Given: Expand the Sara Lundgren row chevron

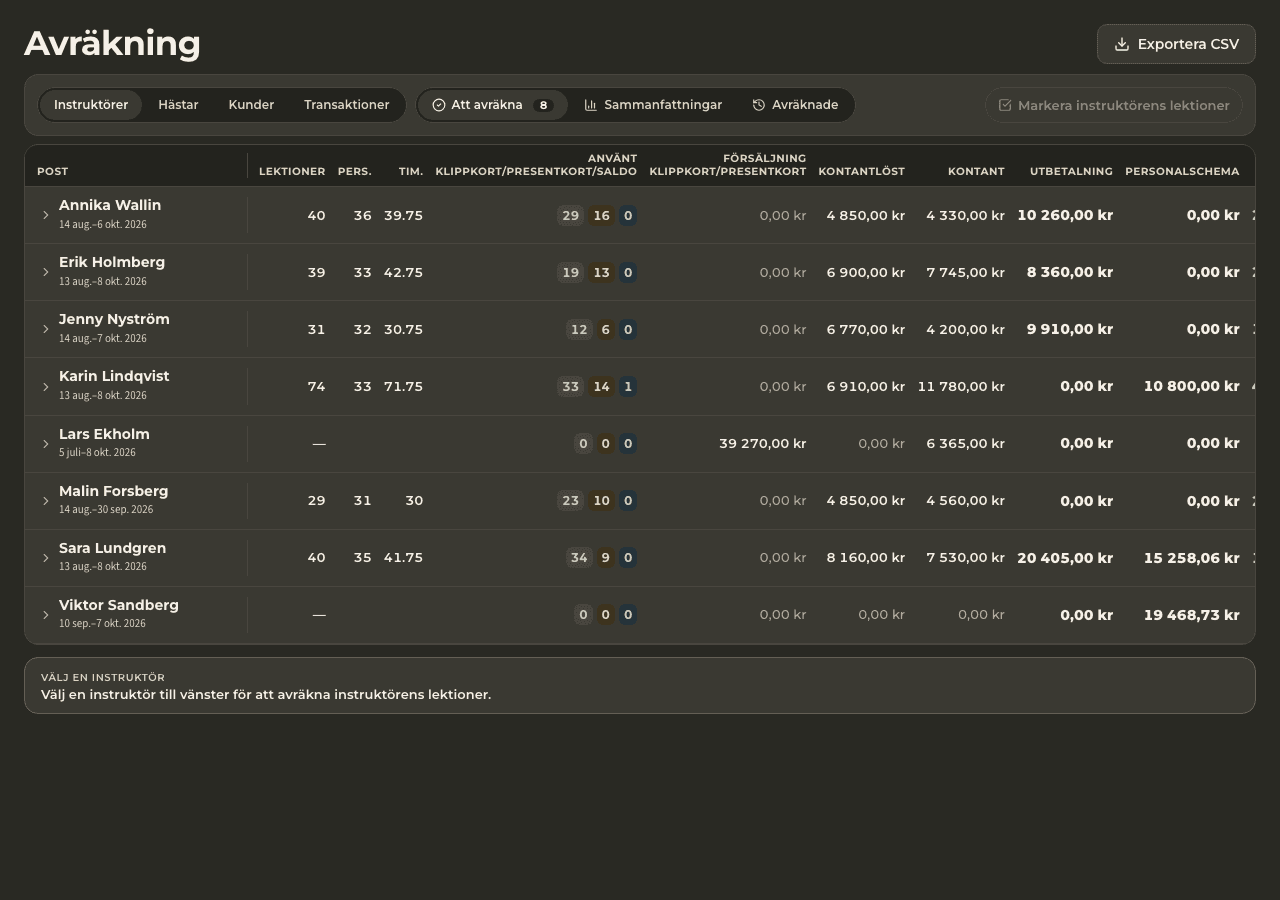Looking at the screenshot, I should 45,557.
